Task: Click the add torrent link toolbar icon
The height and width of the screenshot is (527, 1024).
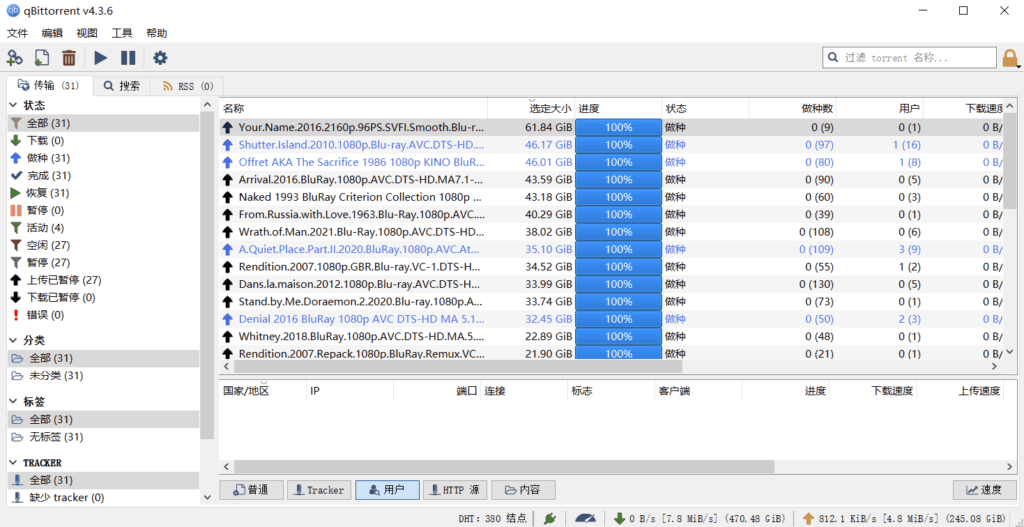Action: [15, 58]
